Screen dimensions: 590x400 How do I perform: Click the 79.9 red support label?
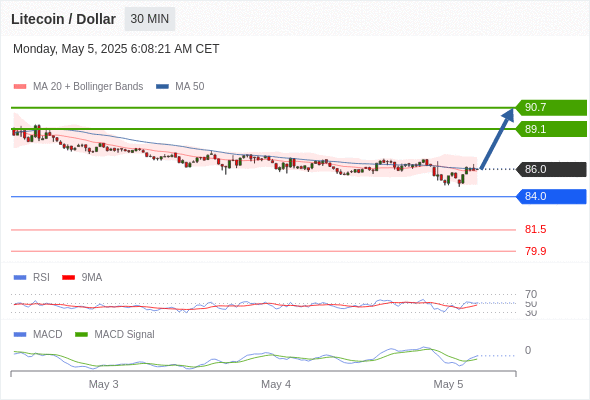(x=535, y=251)
